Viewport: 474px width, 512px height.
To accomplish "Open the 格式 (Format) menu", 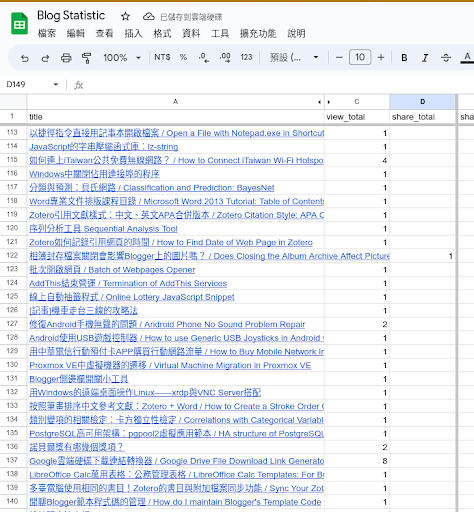I will tap(162, 33).
